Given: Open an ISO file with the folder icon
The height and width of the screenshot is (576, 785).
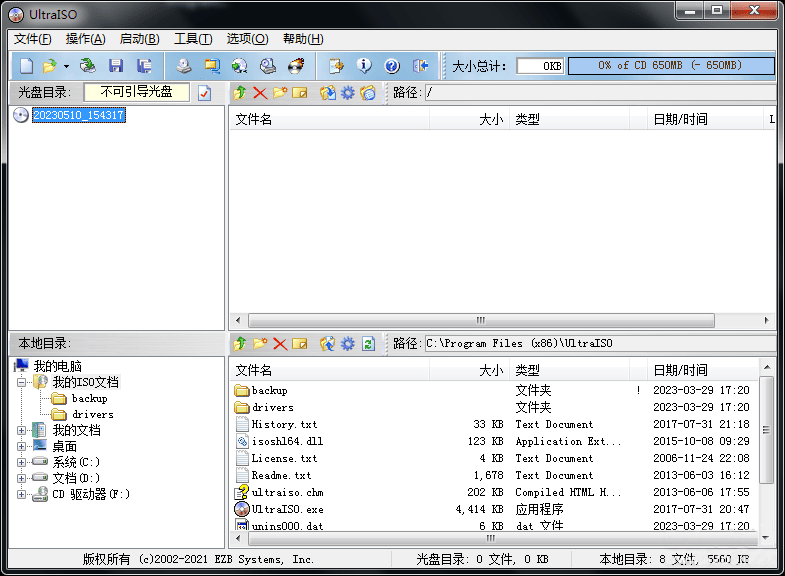Looking at the screenshot, I should (50, 66).
